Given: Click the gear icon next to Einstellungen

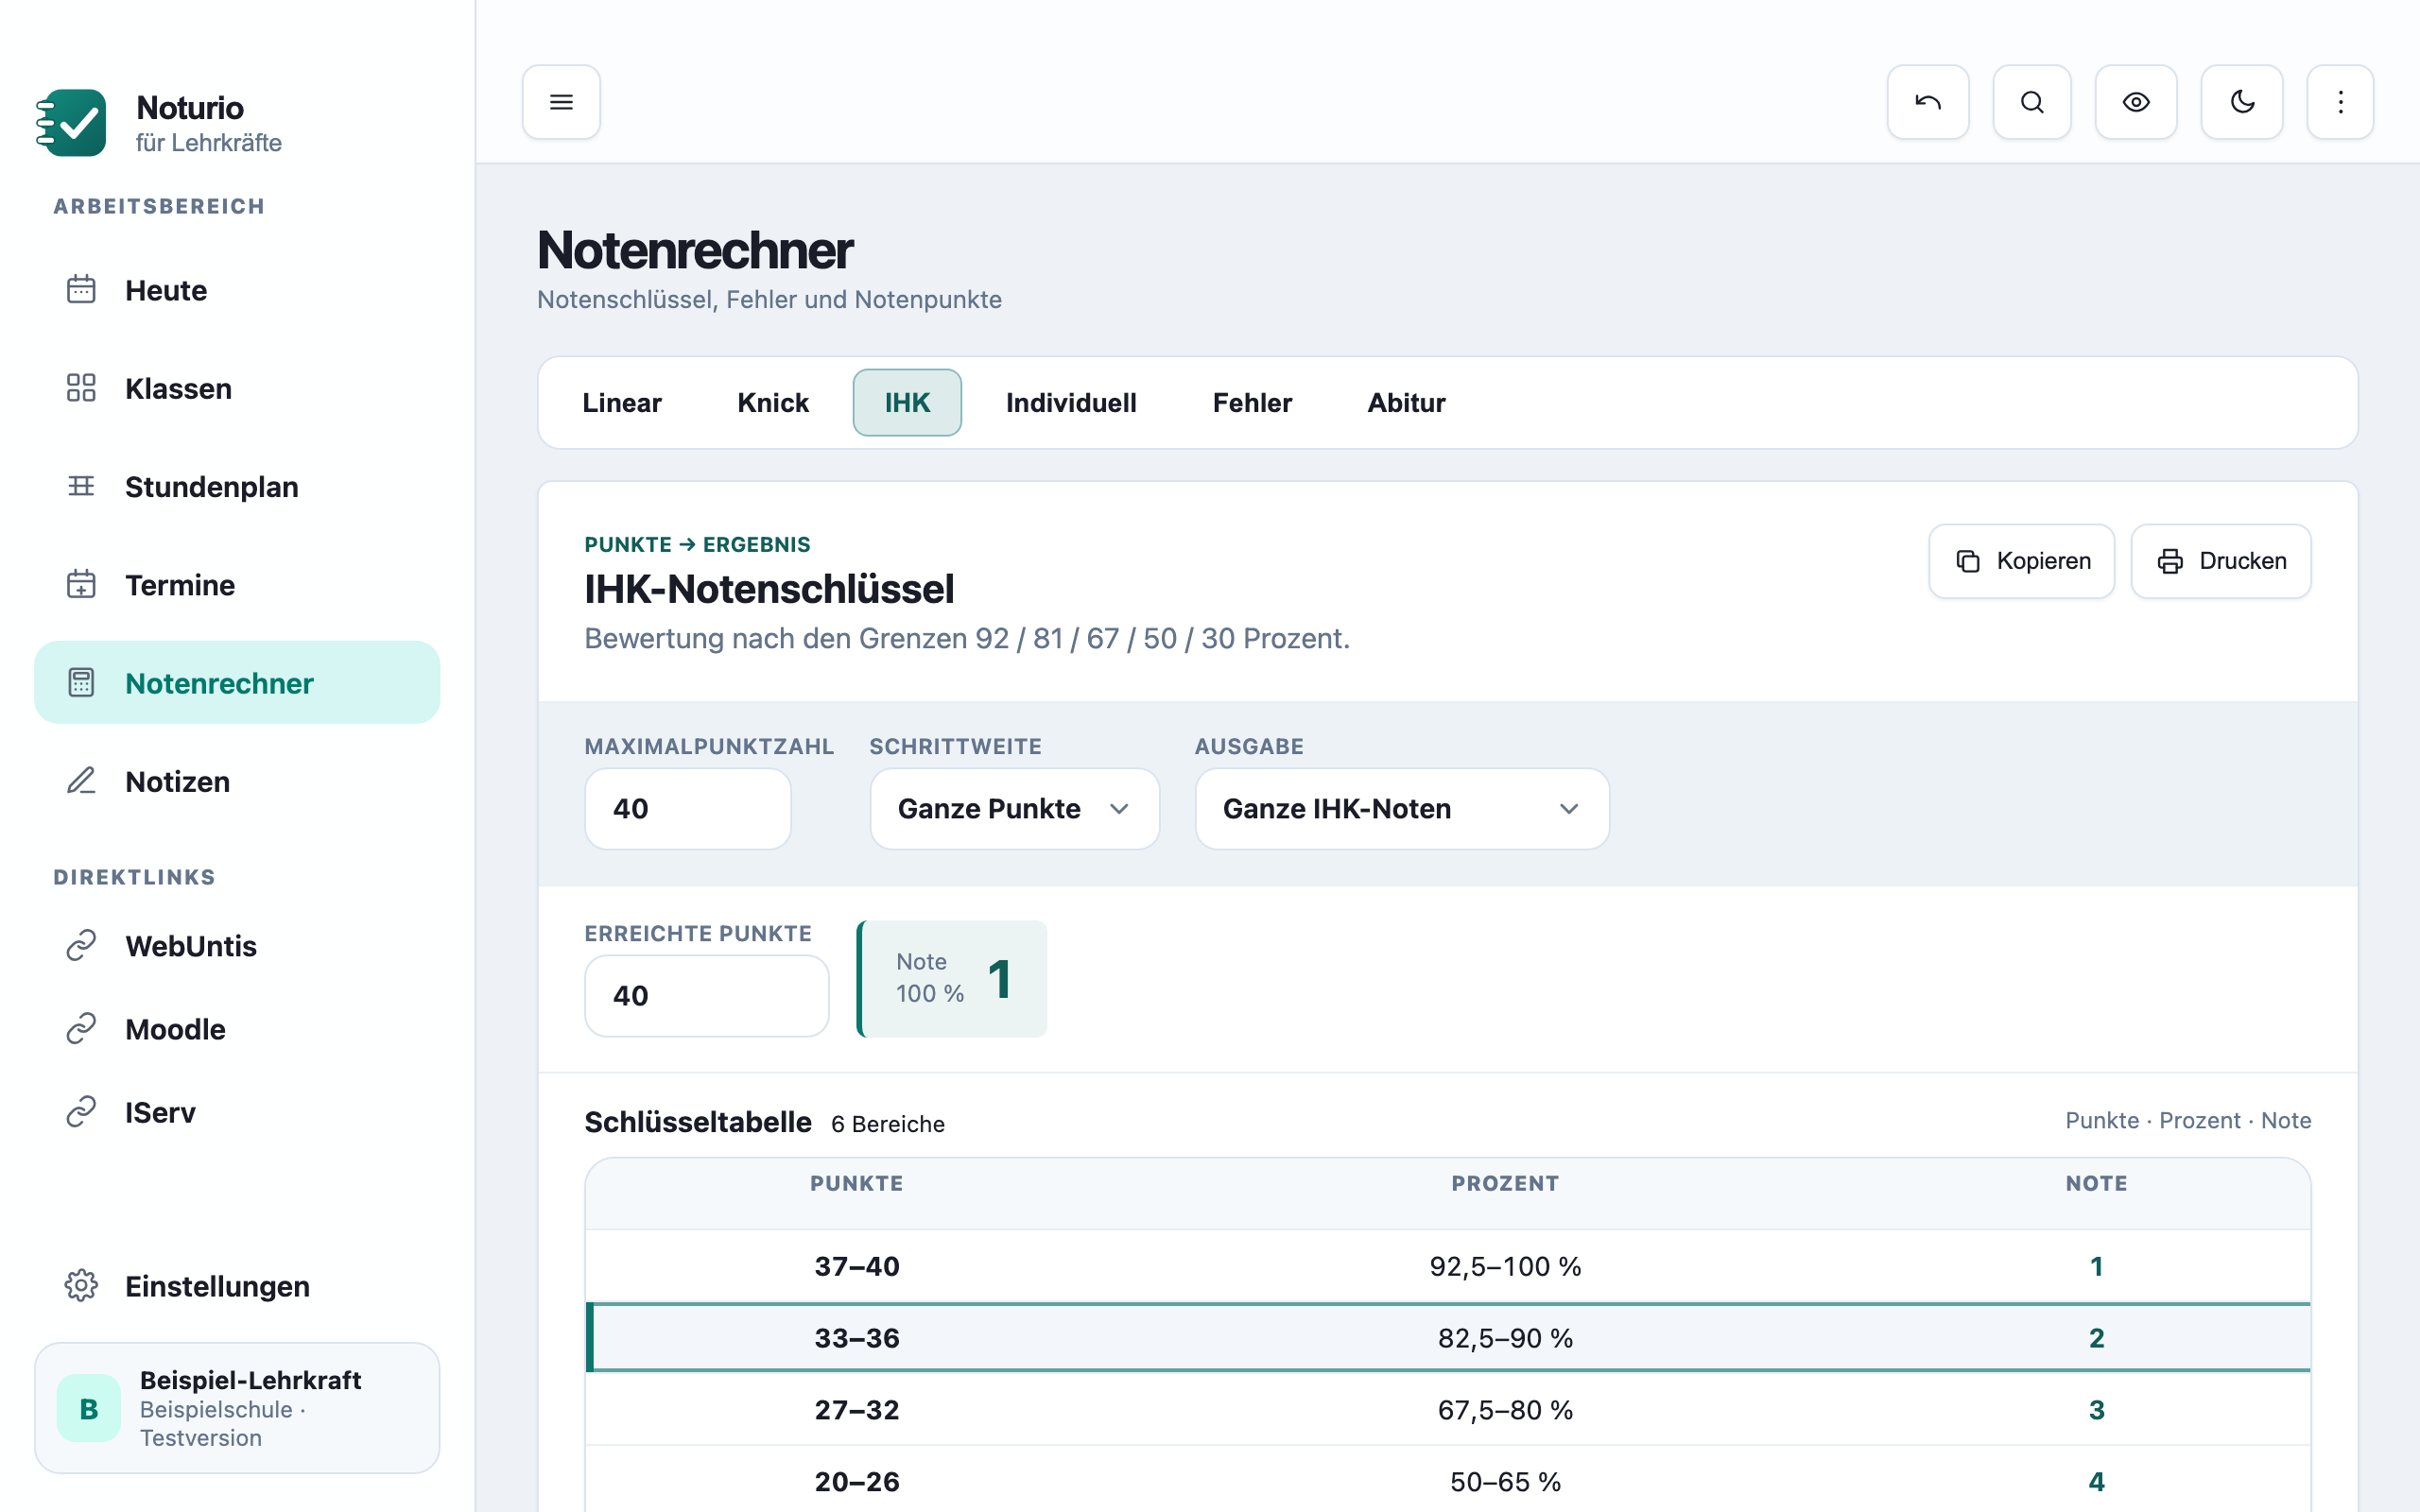Looking at the screenshot, I should [x=81, y=1285].
